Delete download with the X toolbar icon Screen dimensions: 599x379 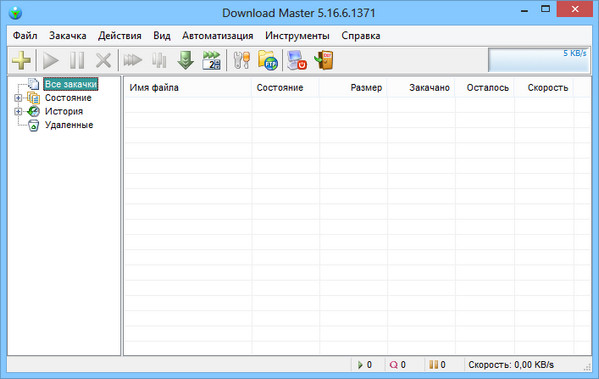[103, 60]
